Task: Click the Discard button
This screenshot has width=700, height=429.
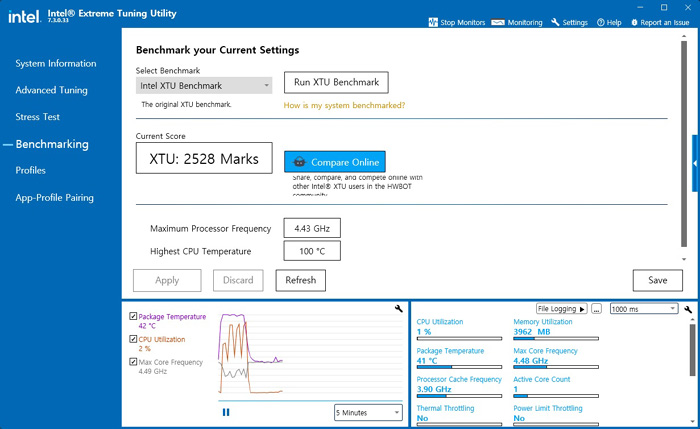Action: coord(238,280)
